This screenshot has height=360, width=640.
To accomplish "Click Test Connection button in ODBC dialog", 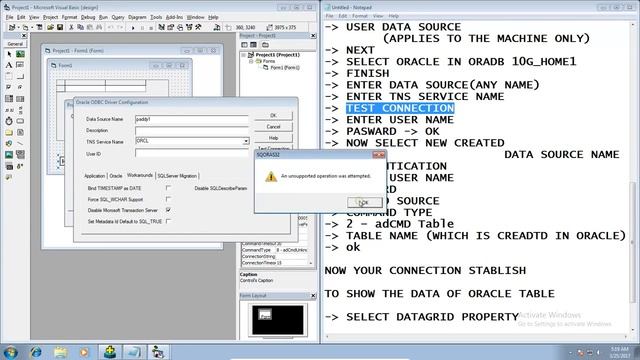I will coord(273,148).
